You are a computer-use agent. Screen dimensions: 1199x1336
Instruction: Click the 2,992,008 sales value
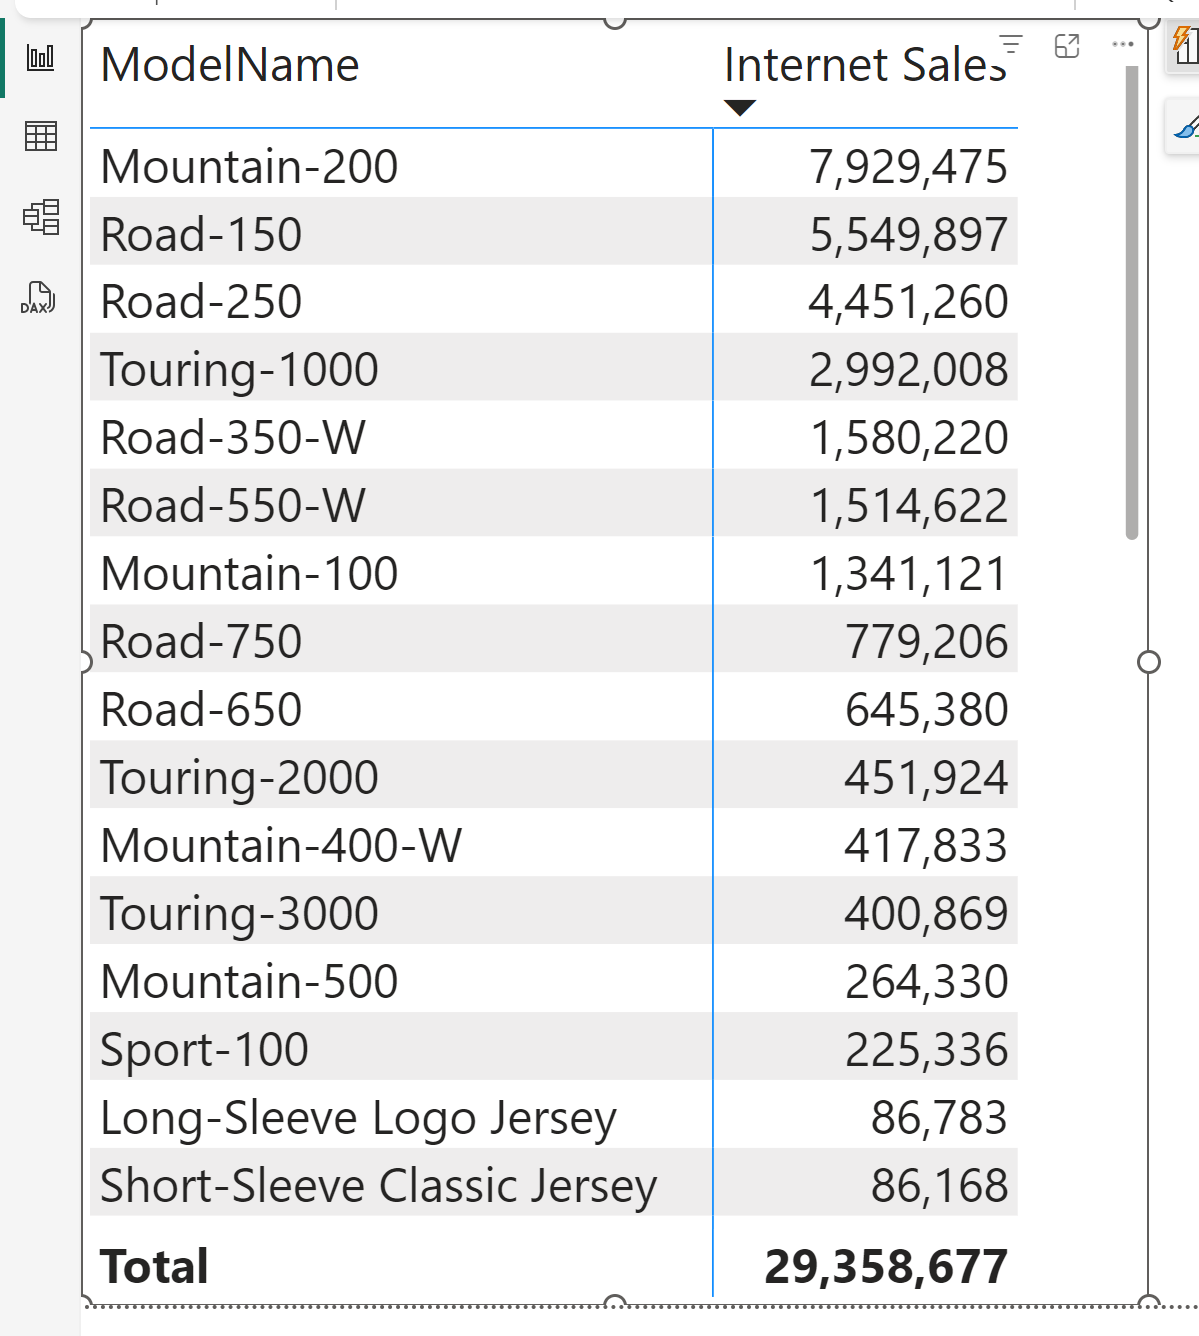(x=908, y=371)
